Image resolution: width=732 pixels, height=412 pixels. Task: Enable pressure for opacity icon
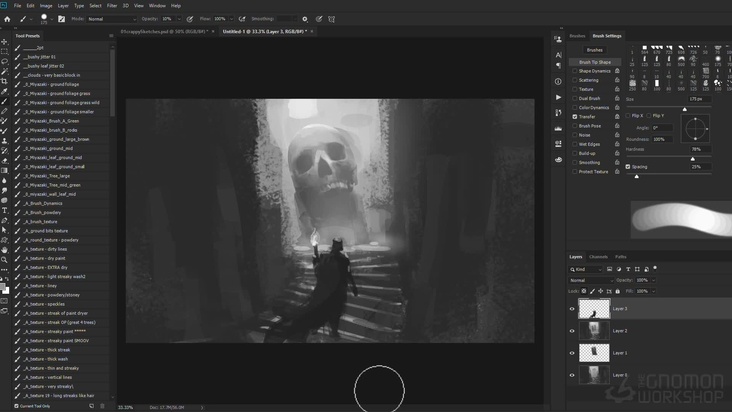tap(190, 19)
